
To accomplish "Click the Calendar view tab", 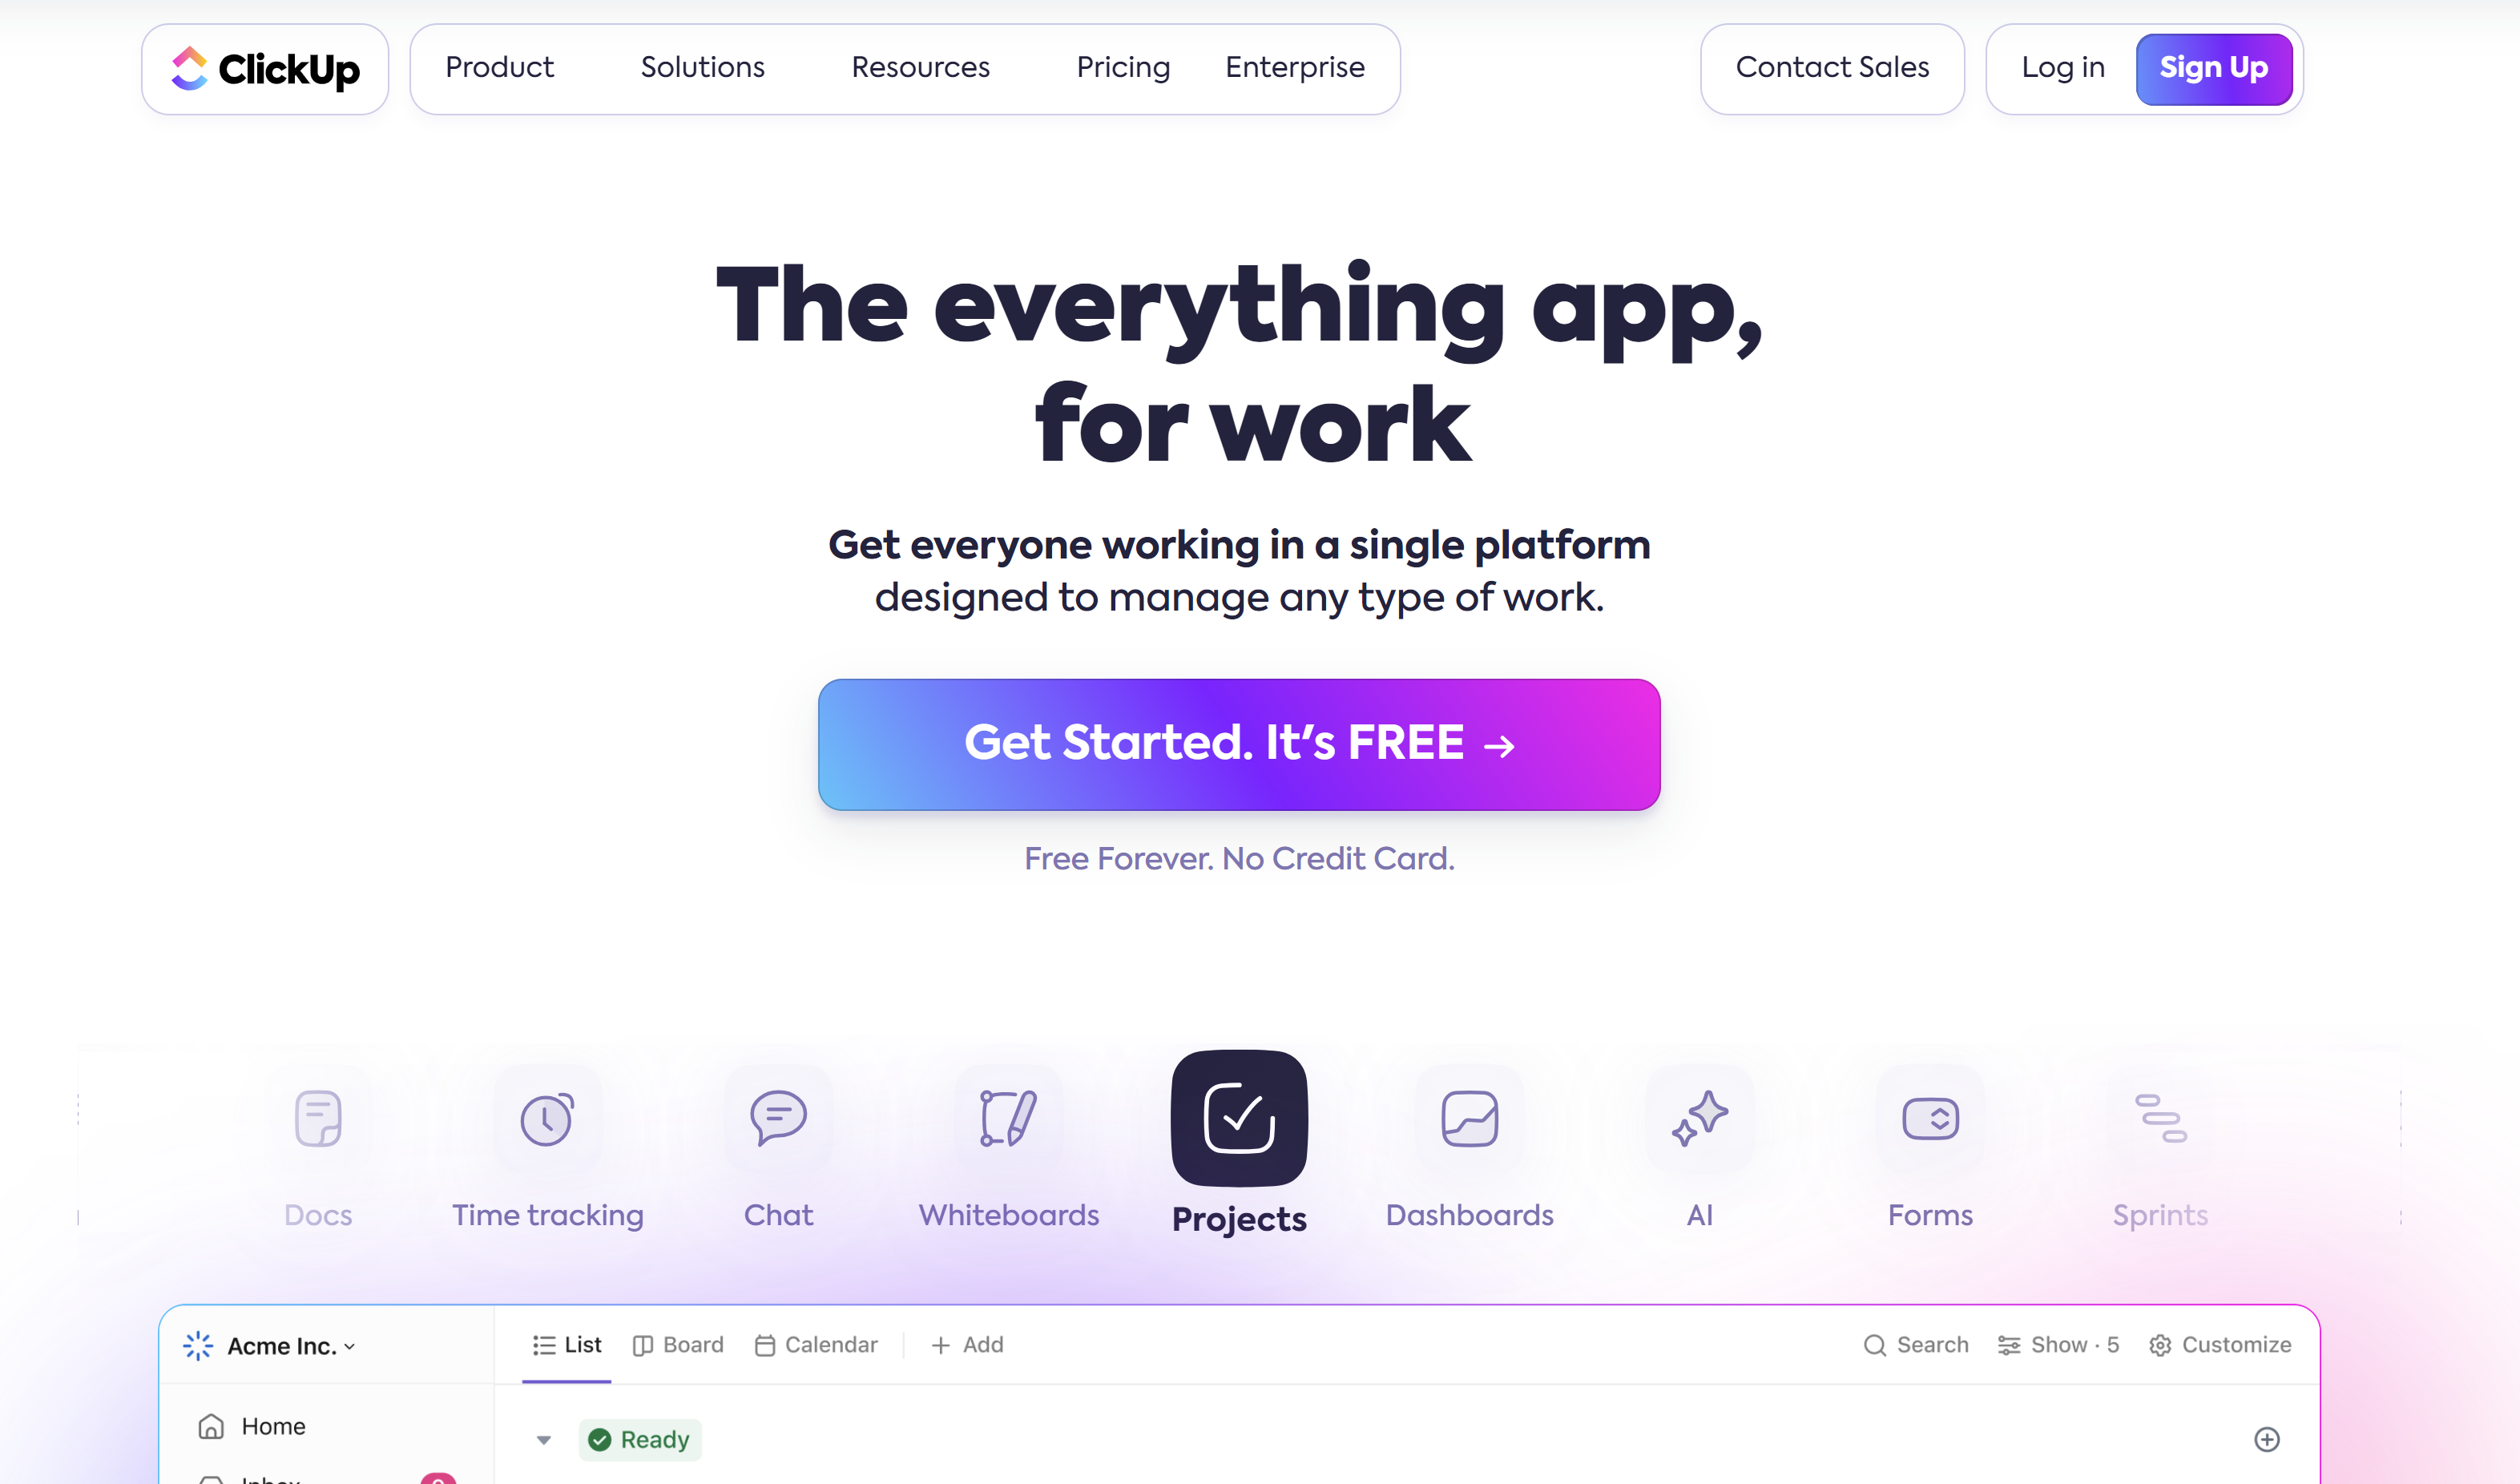I will [817, 1345].
